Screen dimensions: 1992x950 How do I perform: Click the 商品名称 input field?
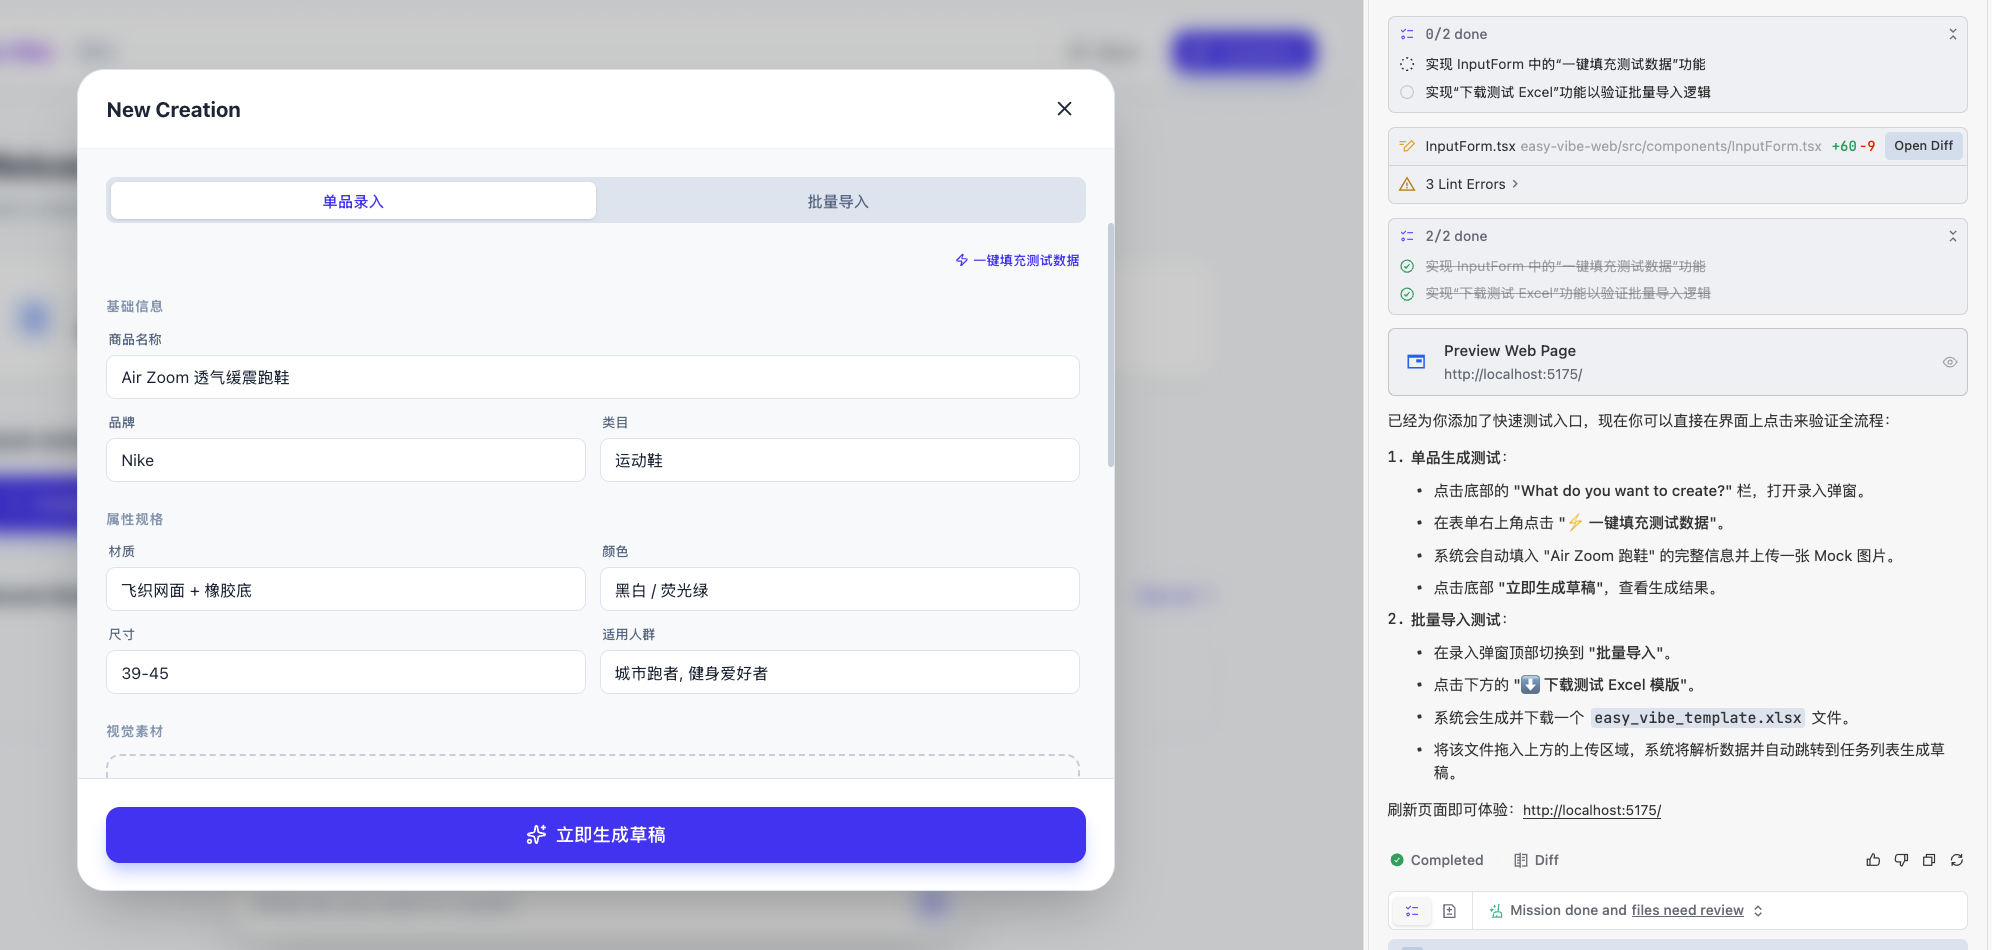click(x=592, y=377)
